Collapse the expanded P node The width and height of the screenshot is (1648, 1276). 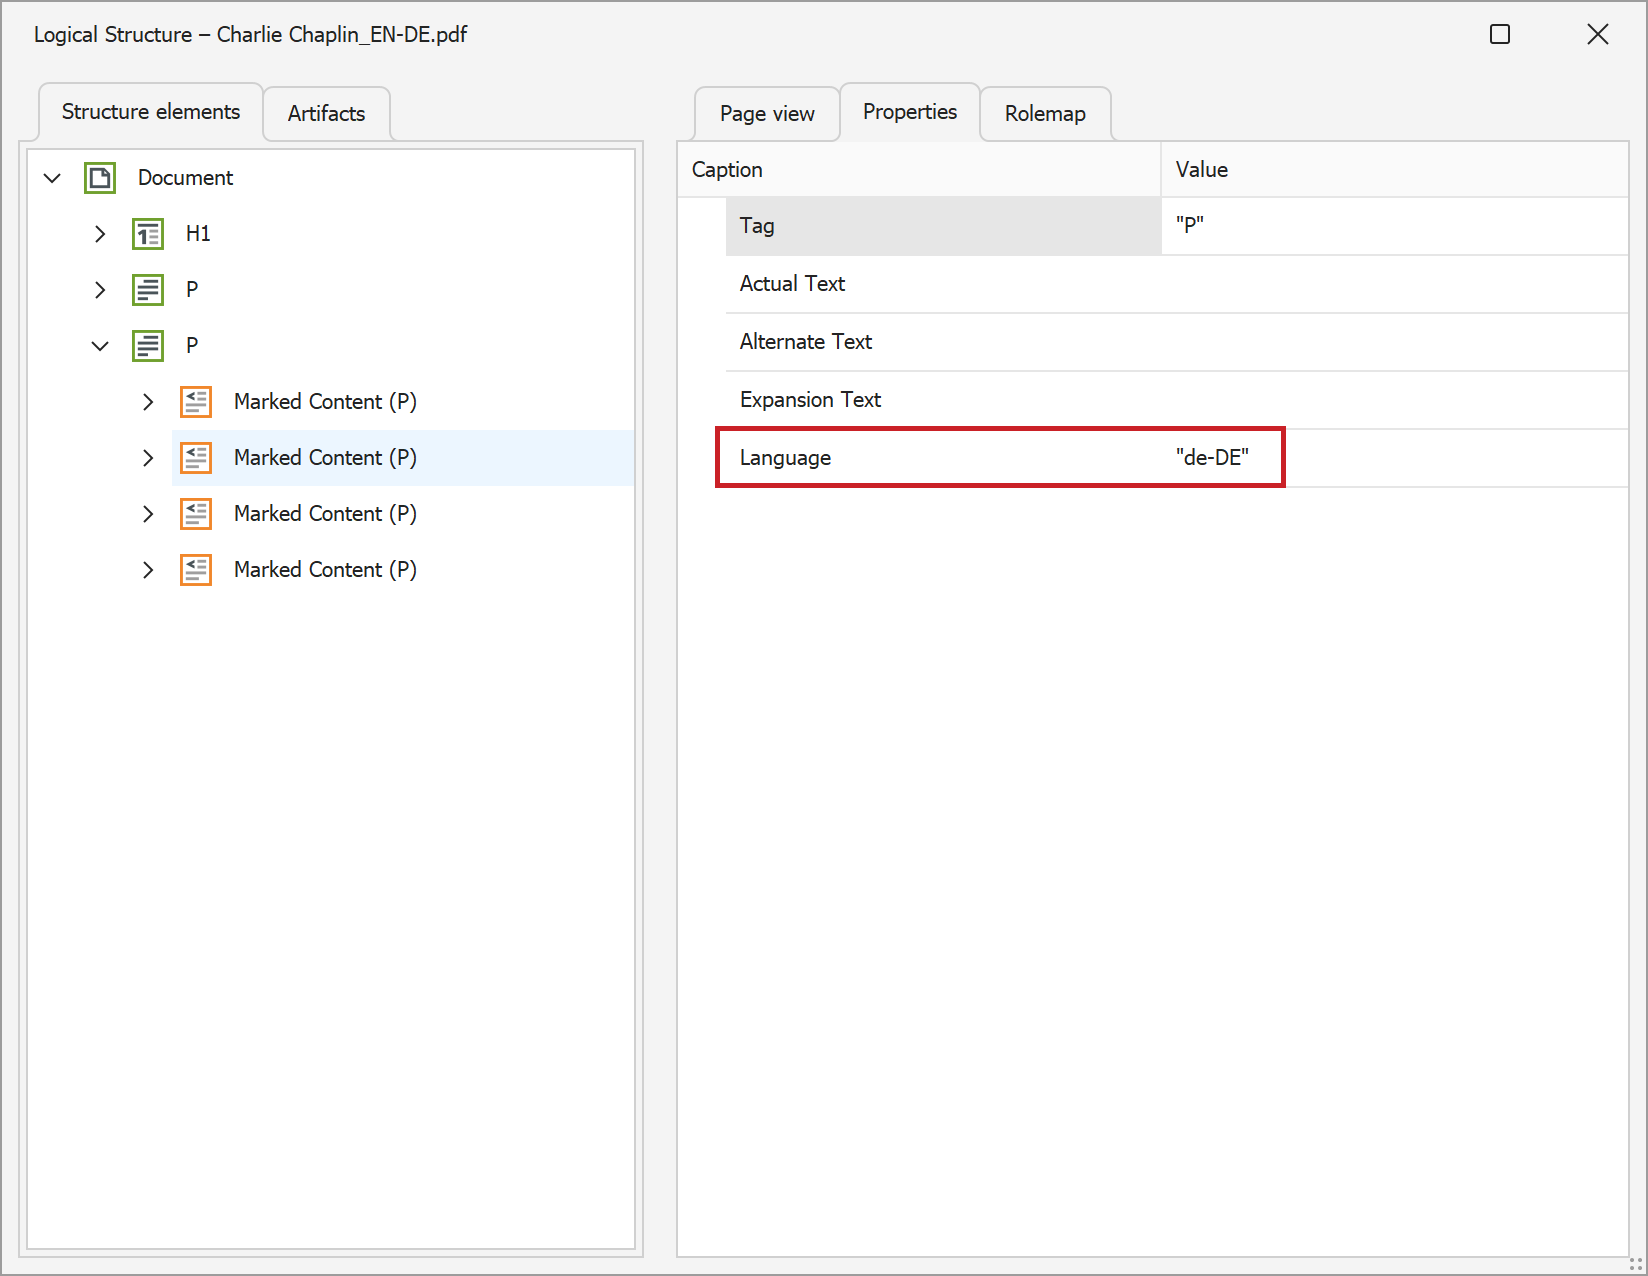point(100,346)
